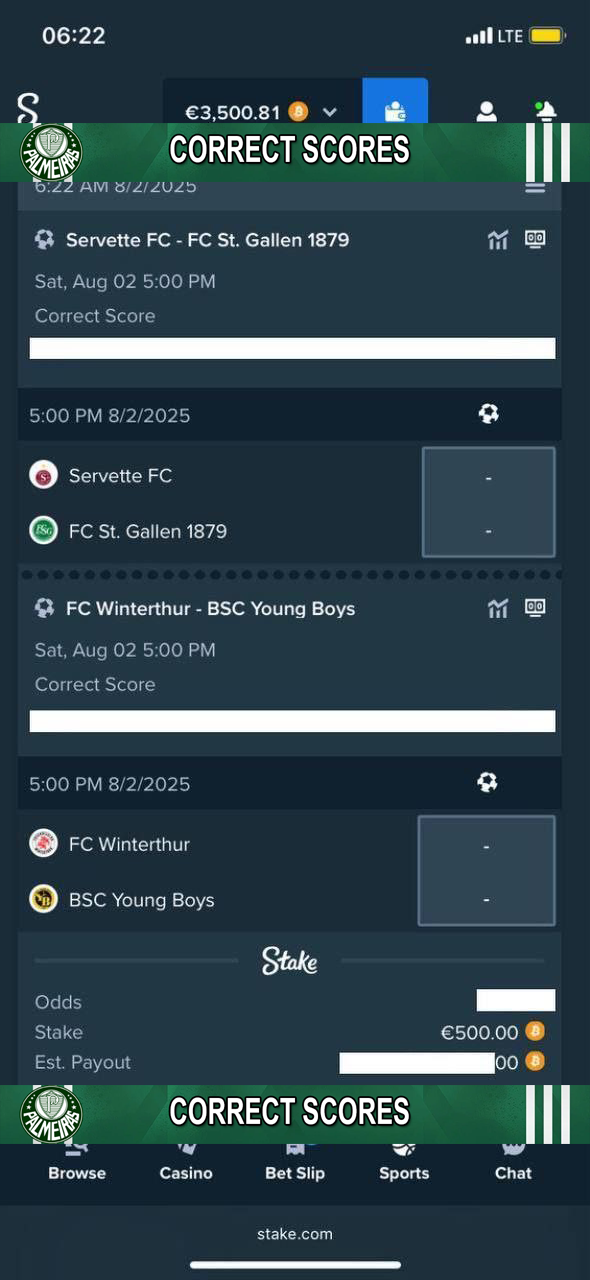Click the Stake logo at top left

28,108
